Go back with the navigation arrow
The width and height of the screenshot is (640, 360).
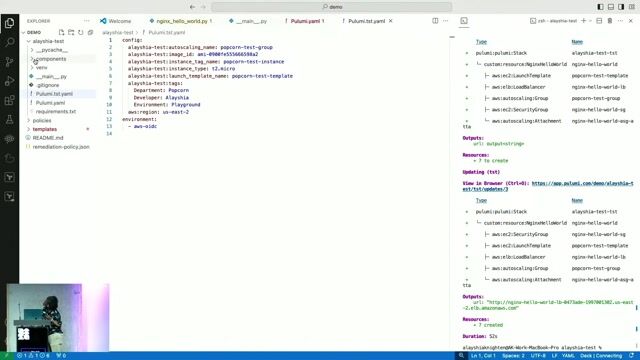192,7
